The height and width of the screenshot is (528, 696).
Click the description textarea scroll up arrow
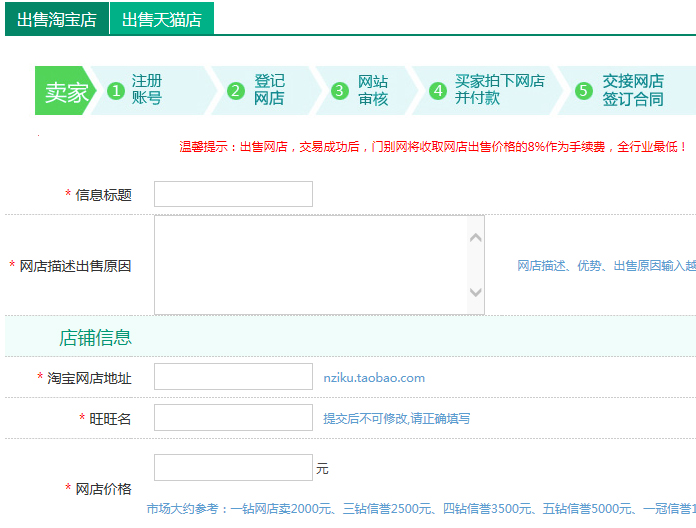click(476, 238)
